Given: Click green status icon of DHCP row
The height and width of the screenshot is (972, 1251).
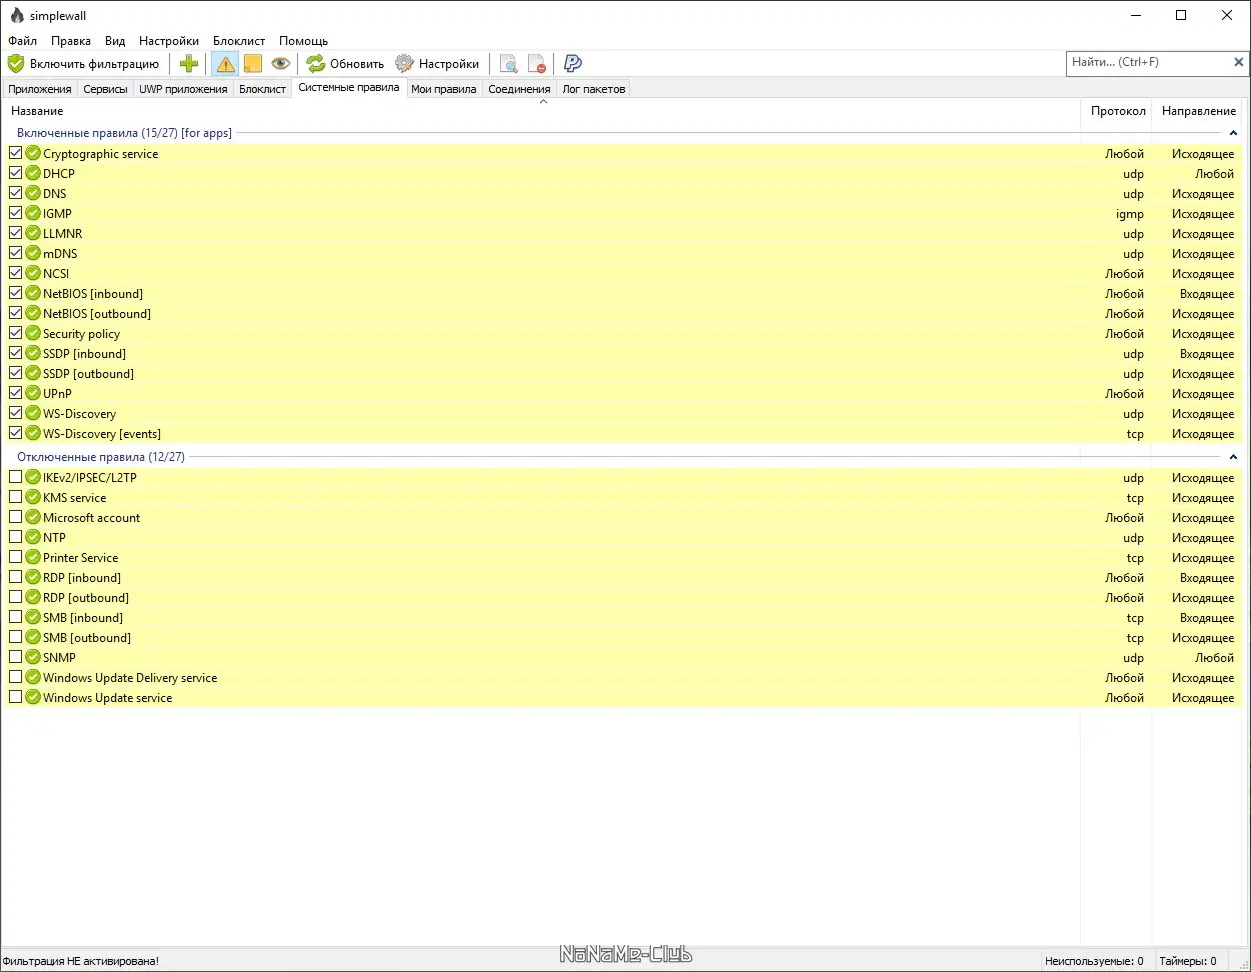Looking at the screenshot, I should point(33,174).
